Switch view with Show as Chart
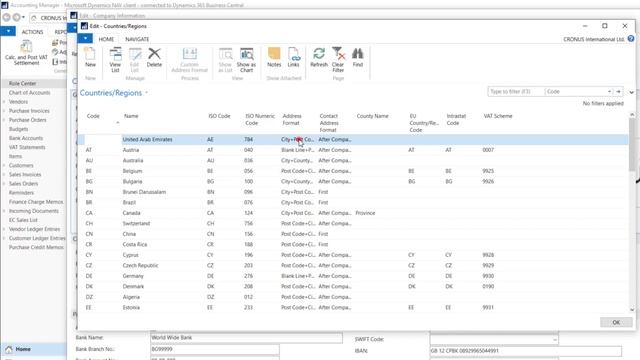640x360 pixels. [x=246, y=60]
